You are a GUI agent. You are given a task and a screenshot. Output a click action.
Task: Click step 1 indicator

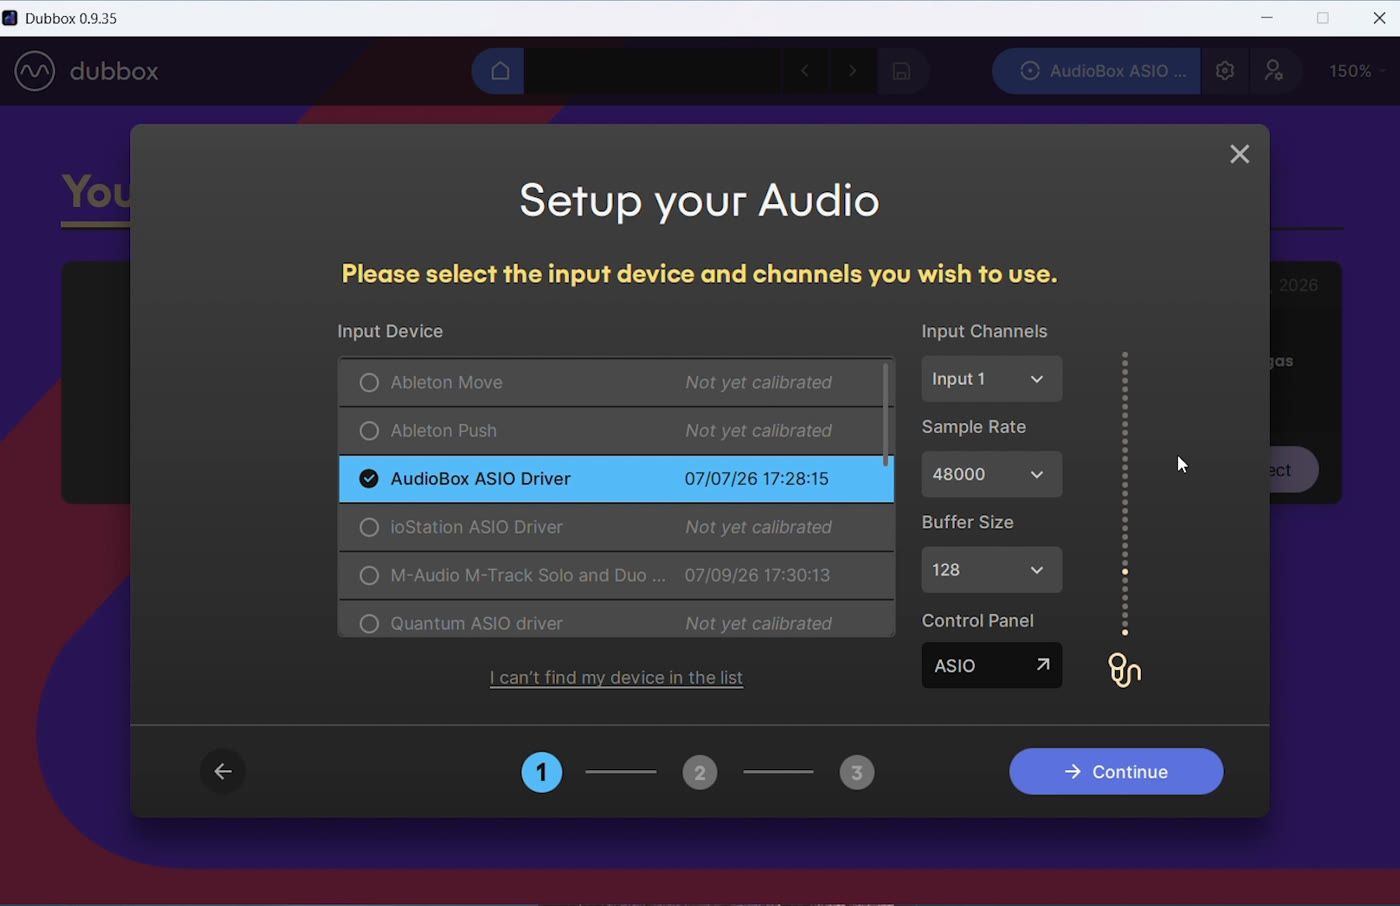(542, 772)
